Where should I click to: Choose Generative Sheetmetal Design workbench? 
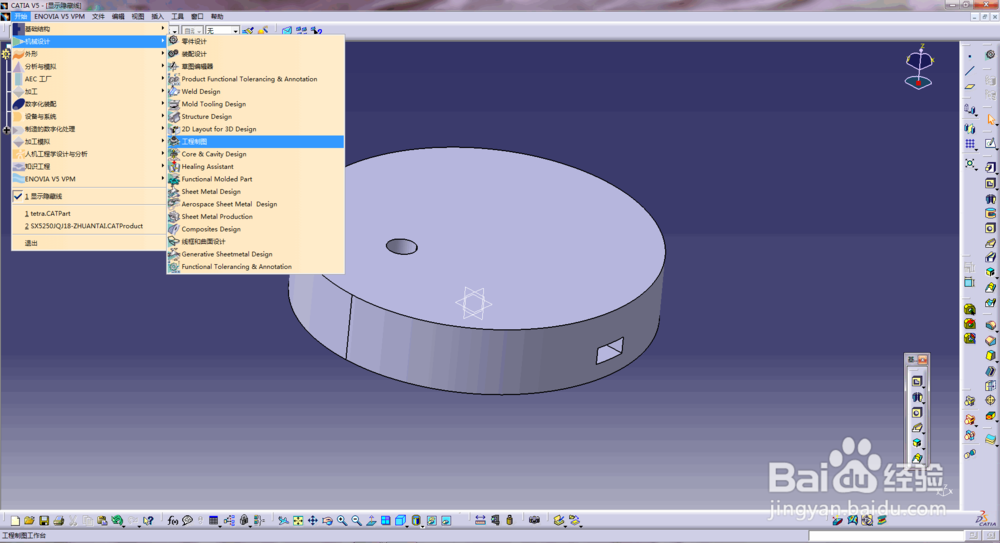[x=256, y=254]
